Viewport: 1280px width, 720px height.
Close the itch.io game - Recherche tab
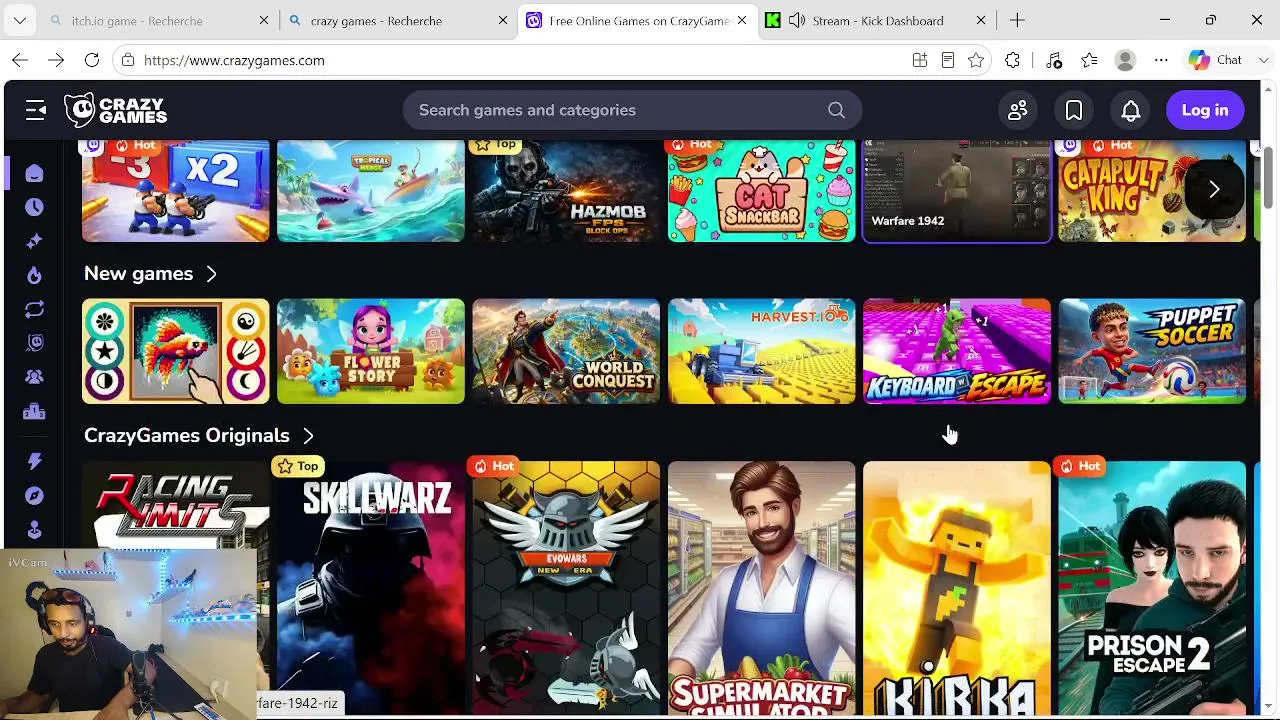point(264,20)
